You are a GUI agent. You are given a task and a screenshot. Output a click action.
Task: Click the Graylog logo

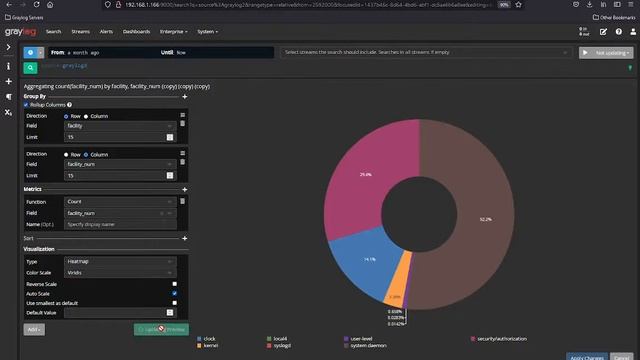coord(20,32)
